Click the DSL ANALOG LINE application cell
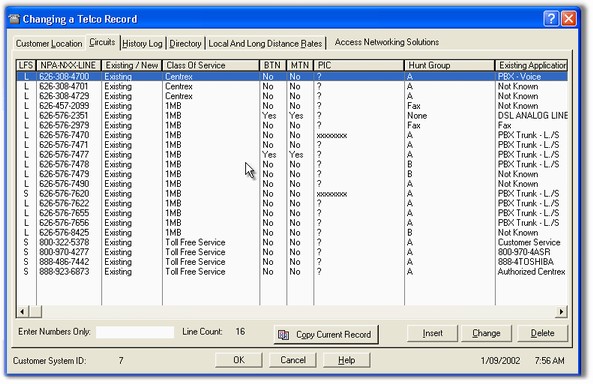This screenshot has width=593, height=384. click(x=532, y=115)
